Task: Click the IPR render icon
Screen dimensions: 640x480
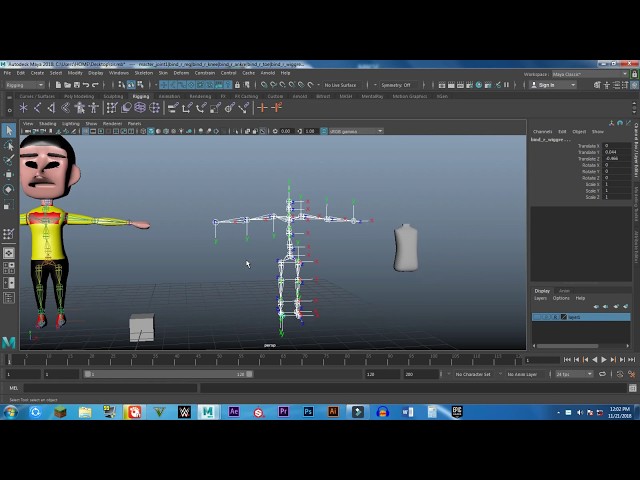Action: click(x=460, y=85)
